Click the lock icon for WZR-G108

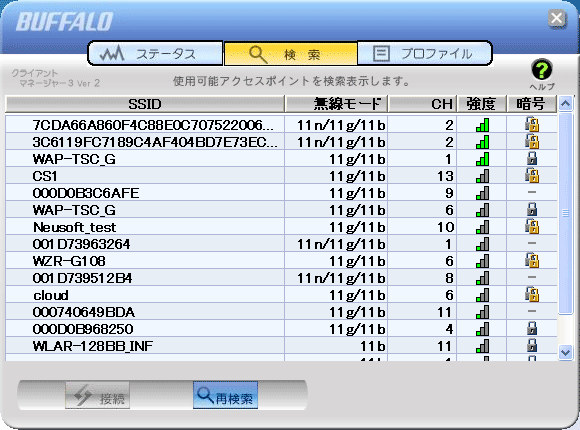(x=532, y=261)
